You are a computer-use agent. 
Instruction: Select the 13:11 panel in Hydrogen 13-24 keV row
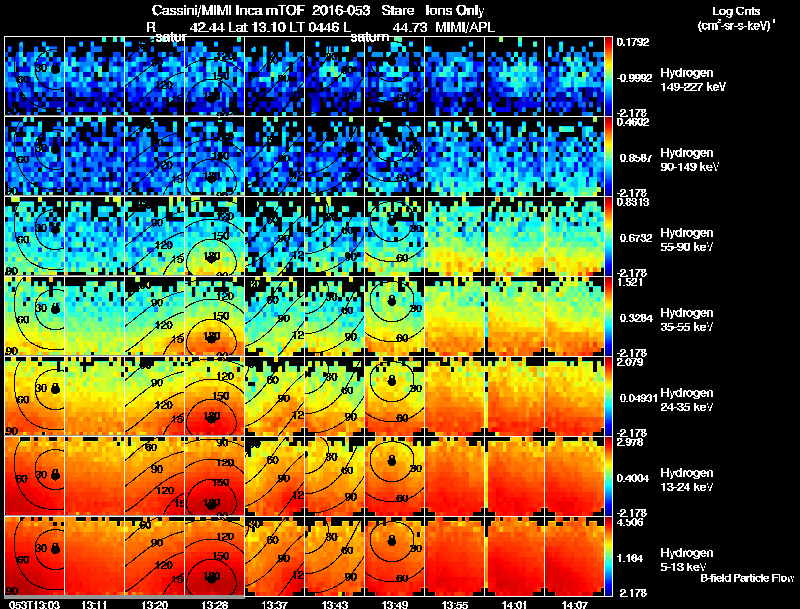pos(94,476)
